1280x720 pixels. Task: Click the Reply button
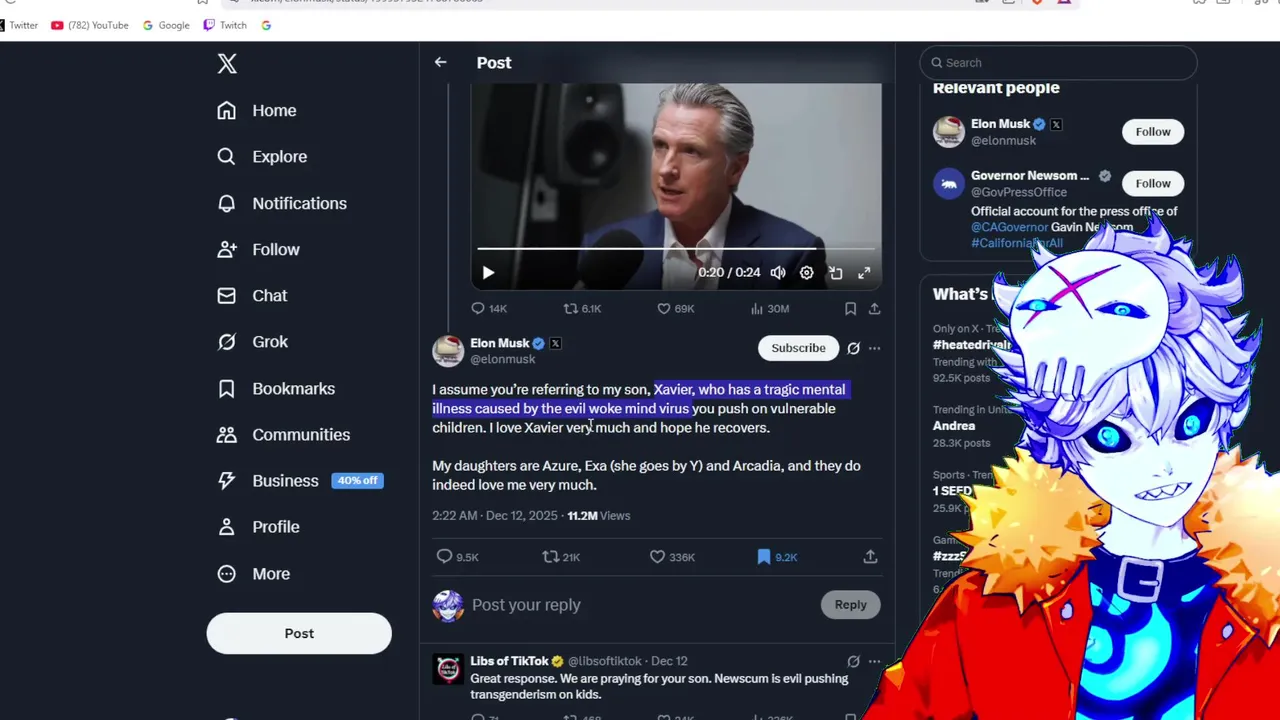click(x=851, y=604)
